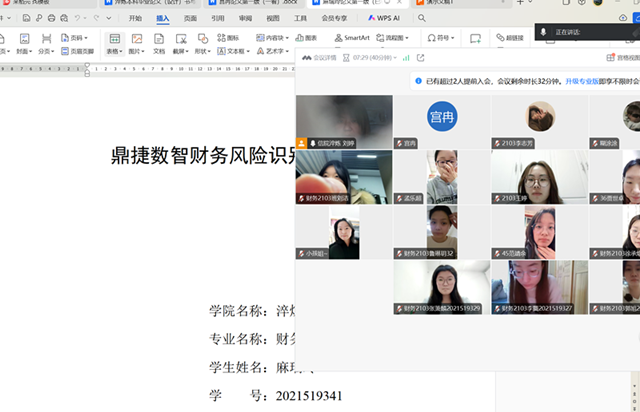Expand the quick access toolbar customize chevron

tap(109, 18)
